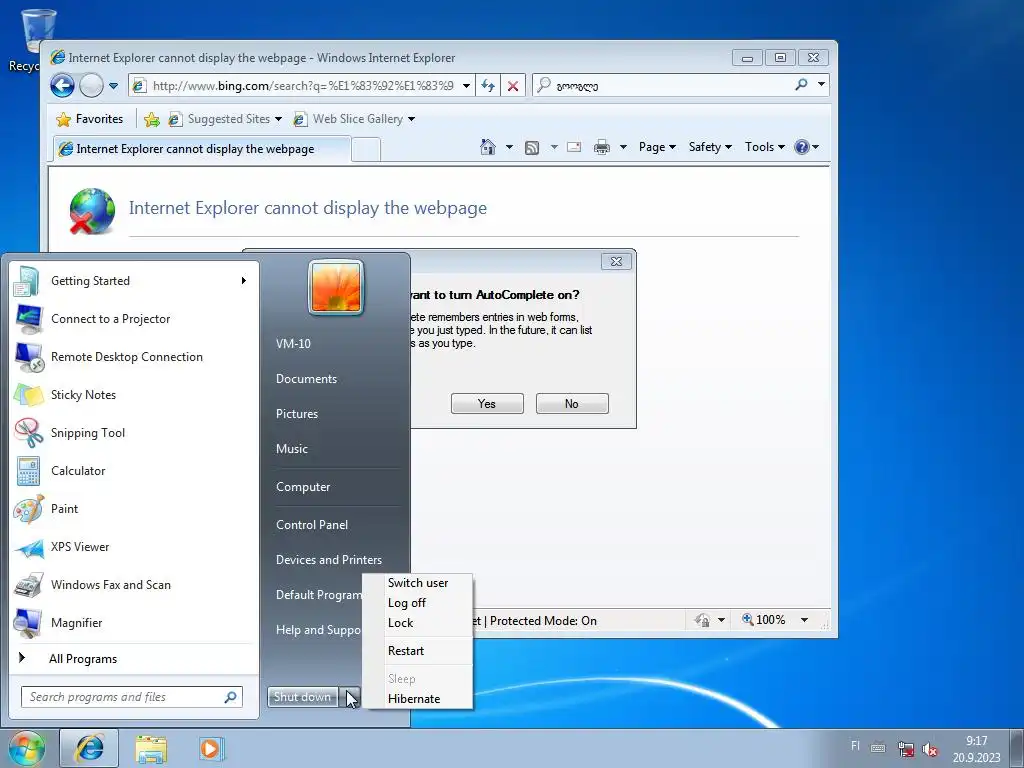Expand Web Slice Gallery dropdown

click(x=411, y=119)
